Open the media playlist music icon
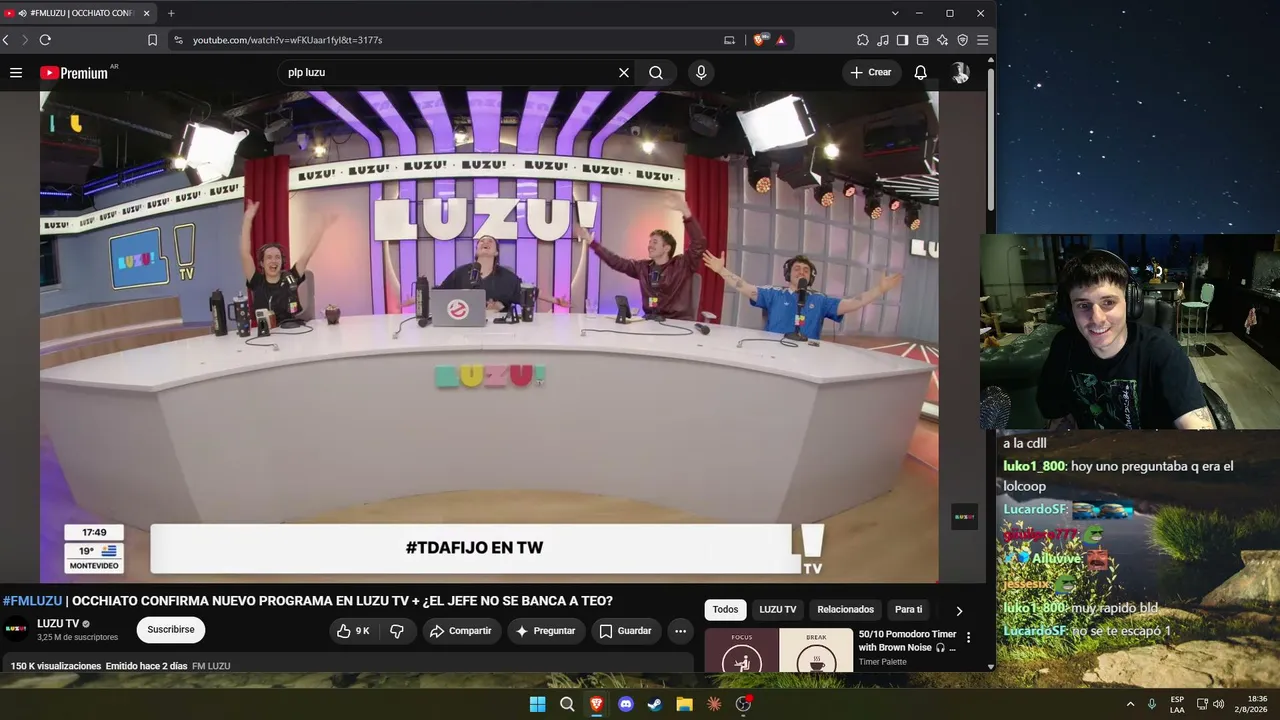Viewport: 1280px width, 720px height. point(883,40)
